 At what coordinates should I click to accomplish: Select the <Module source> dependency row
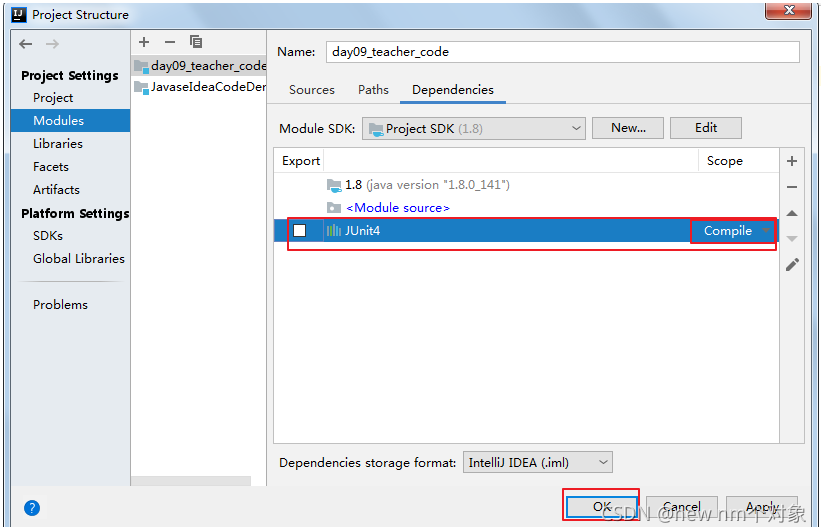point(526,208)
